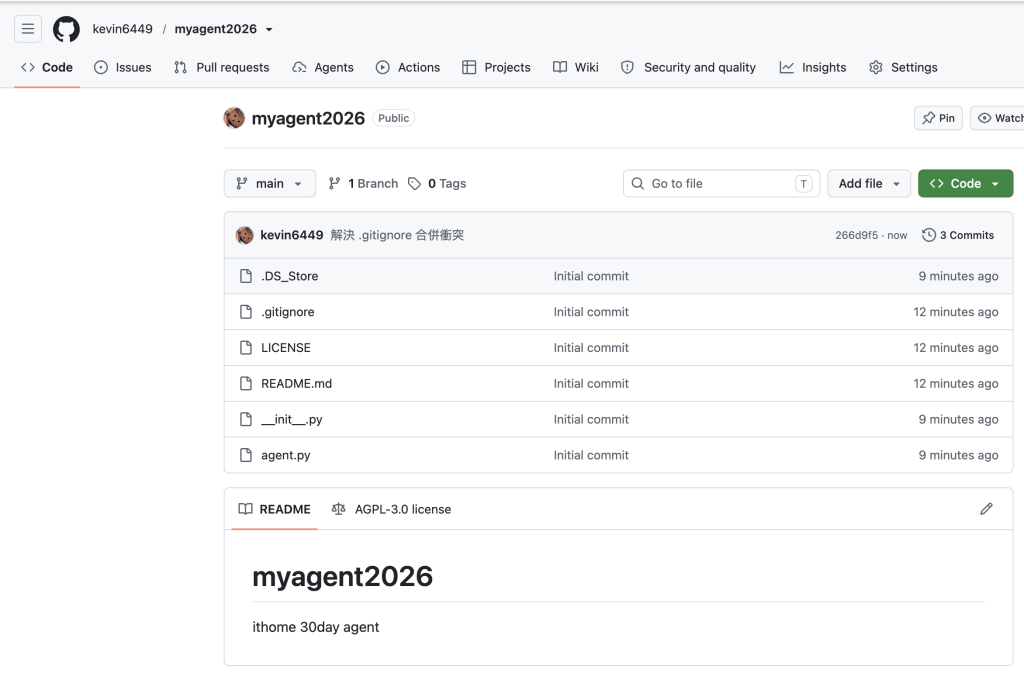
Task: View the 0 Tags link
Action: click(437, 184)
